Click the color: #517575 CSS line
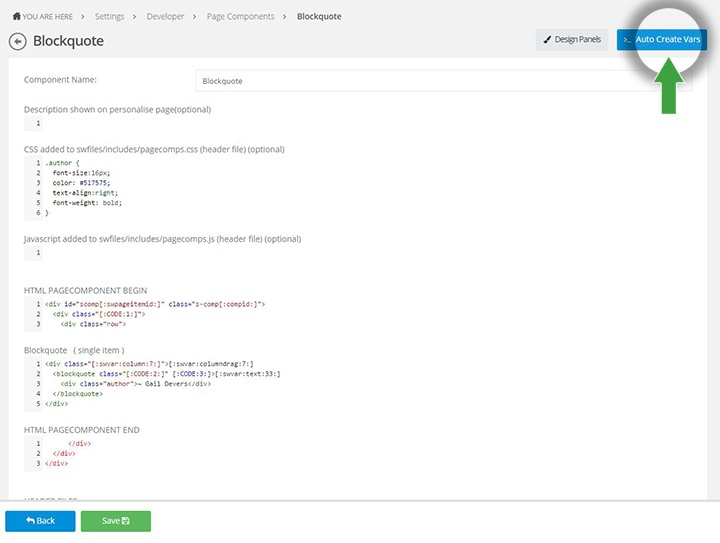The width and height of the screenshot is (720, 543). tap(81, 183)
